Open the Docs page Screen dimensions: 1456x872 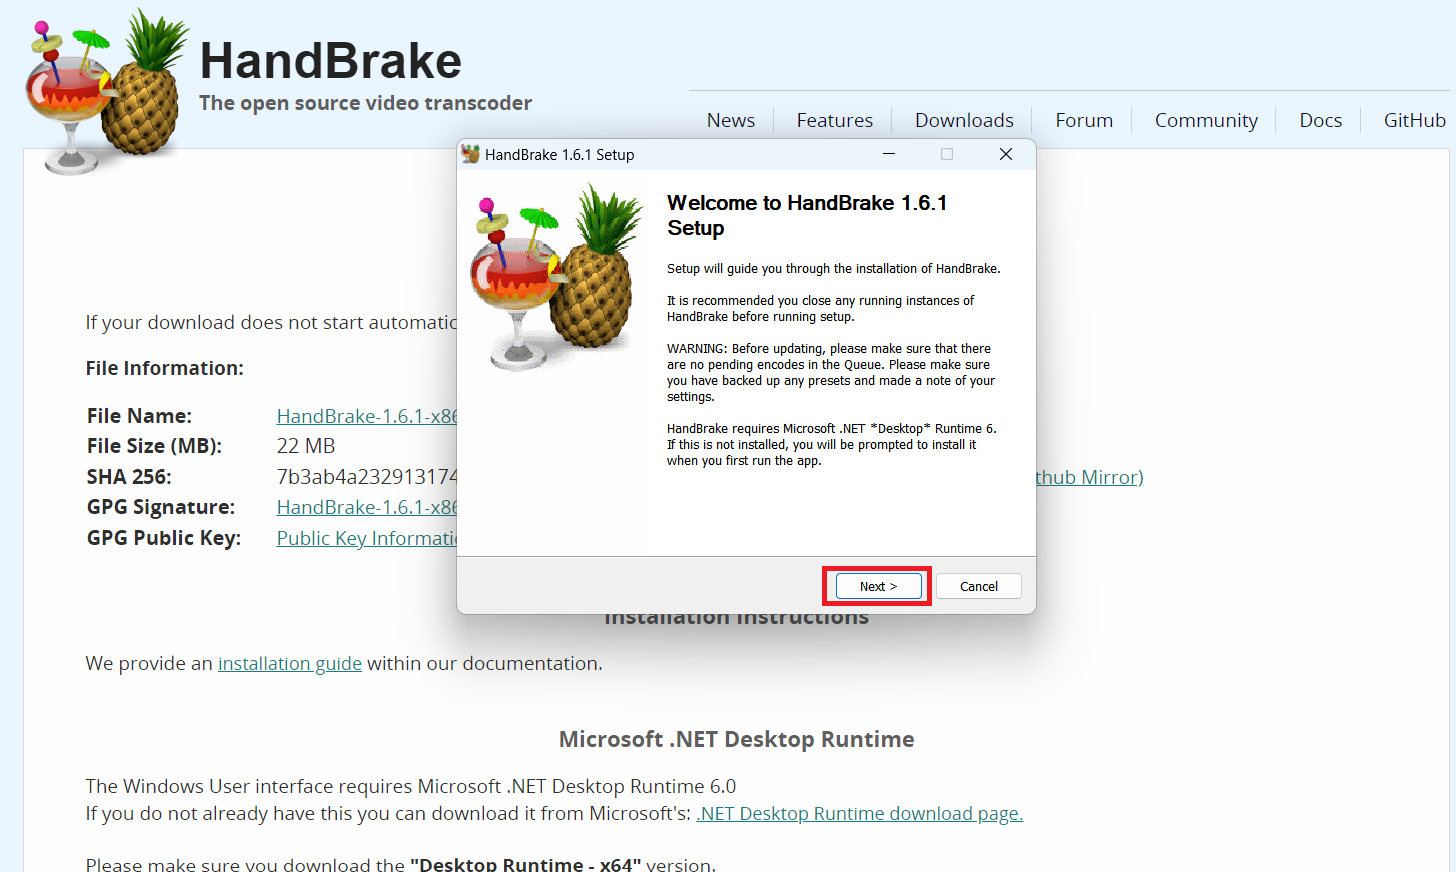coord(1320,120)
